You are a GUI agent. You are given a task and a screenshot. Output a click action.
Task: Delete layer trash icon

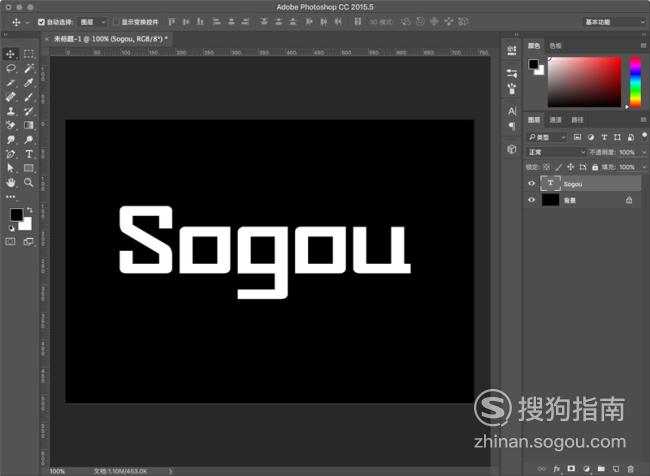point(631,469)
